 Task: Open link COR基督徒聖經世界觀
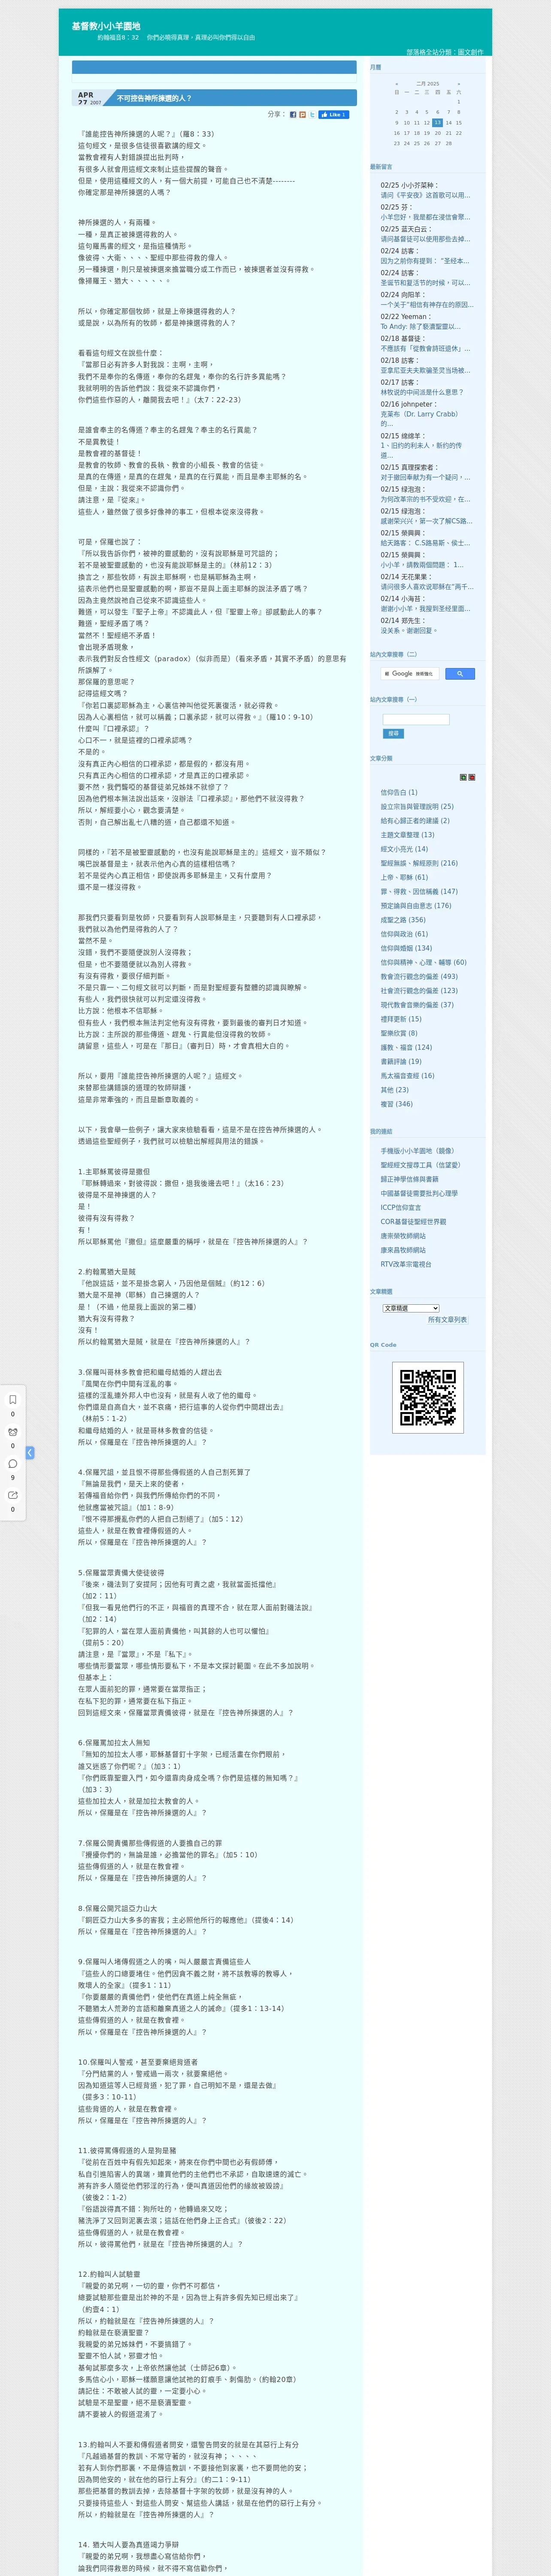click(x=413, y=1221)
